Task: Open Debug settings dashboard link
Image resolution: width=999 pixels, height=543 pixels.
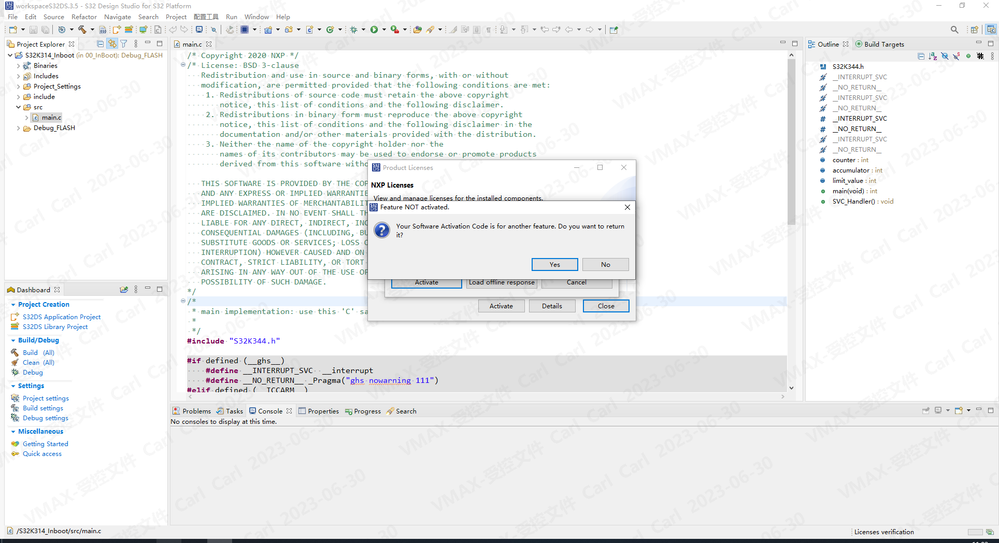Action: [x=45, y=418]
